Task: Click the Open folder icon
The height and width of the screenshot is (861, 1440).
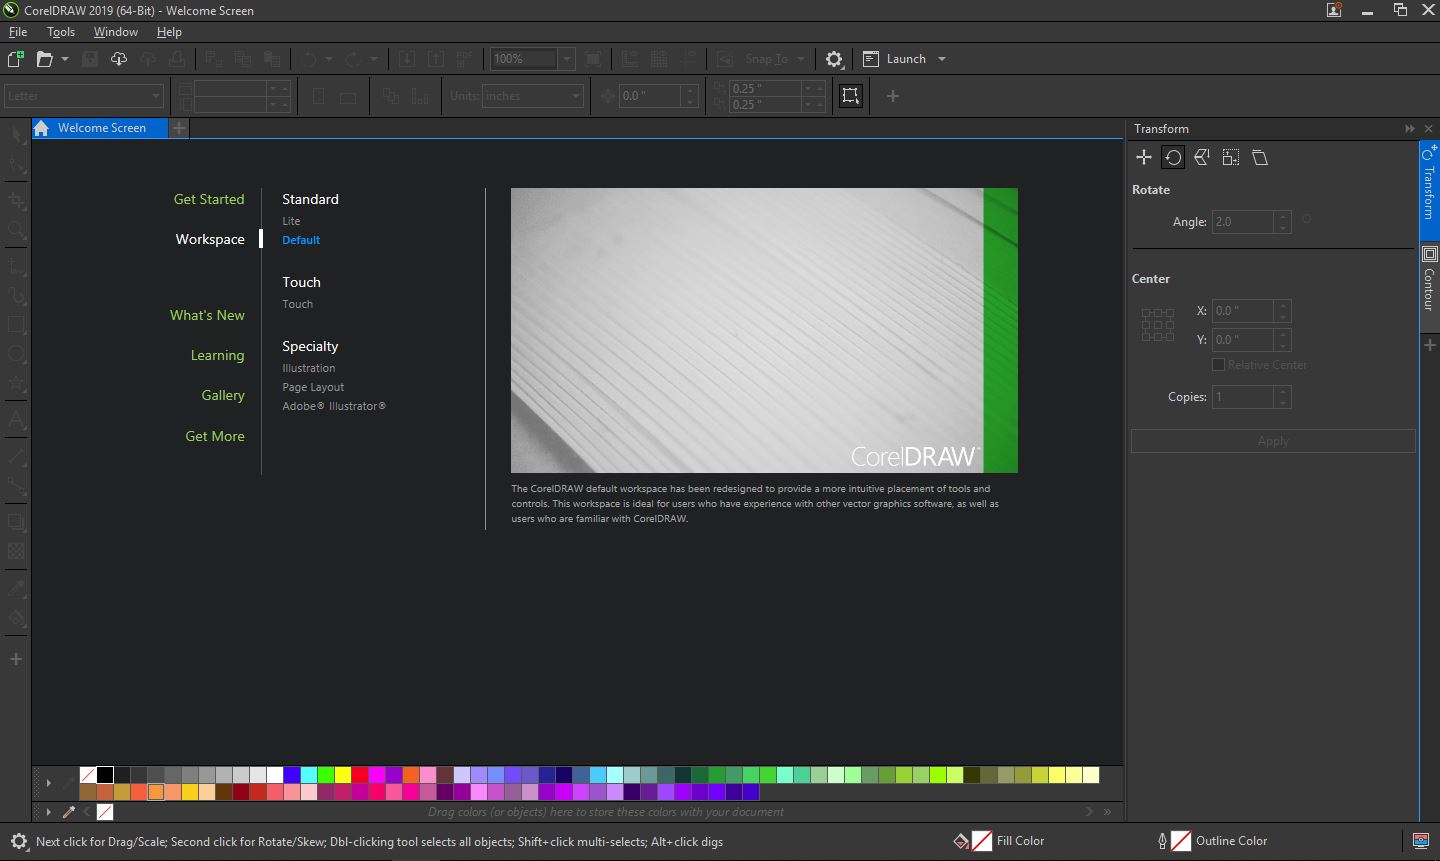Action: [44, 59]
